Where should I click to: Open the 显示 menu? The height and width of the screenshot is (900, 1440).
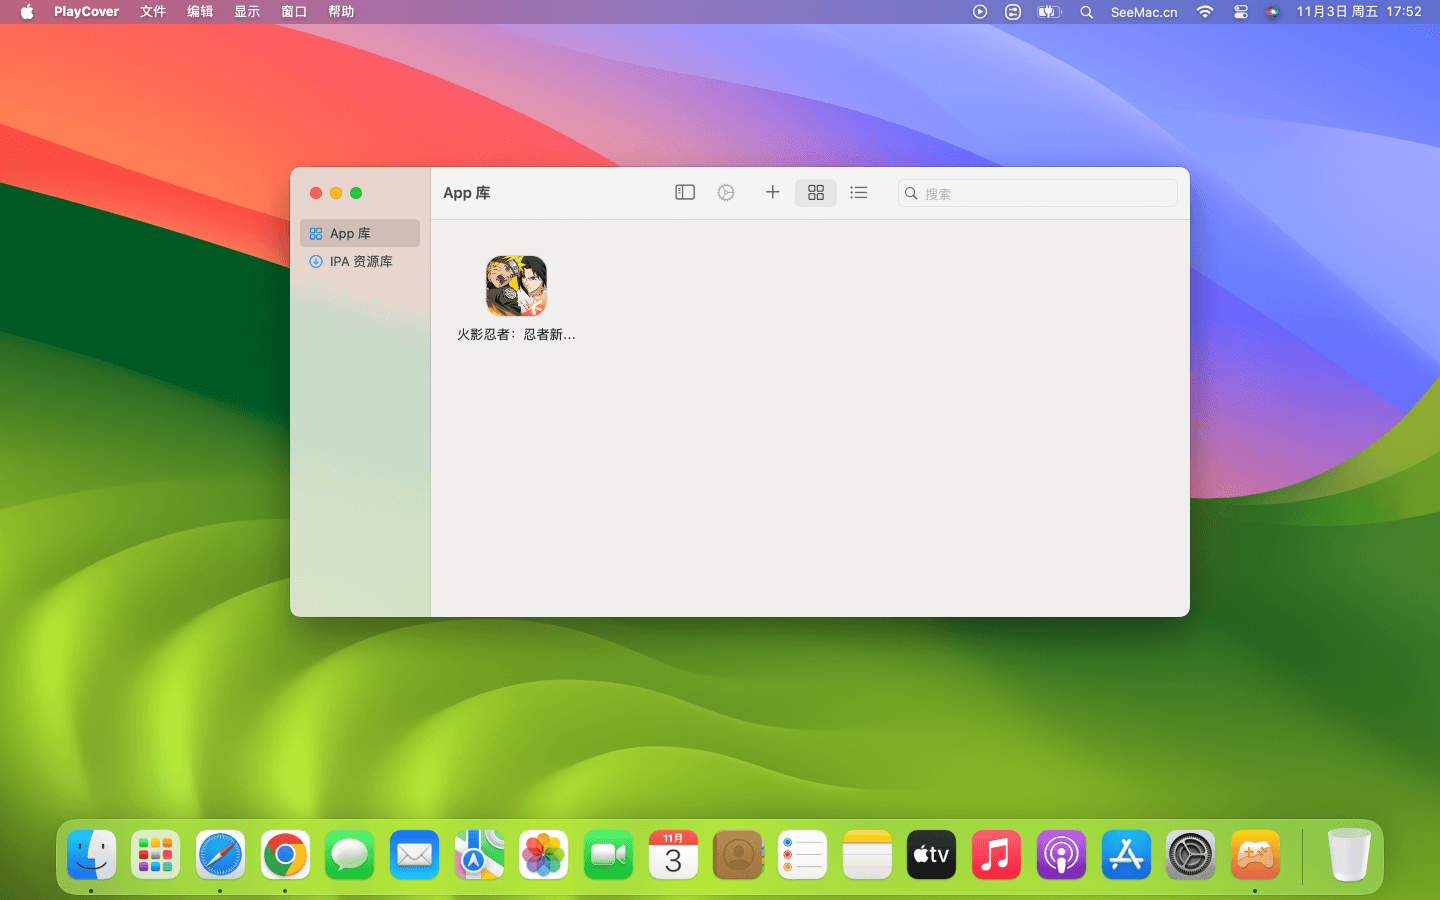[x=247, y=12]
